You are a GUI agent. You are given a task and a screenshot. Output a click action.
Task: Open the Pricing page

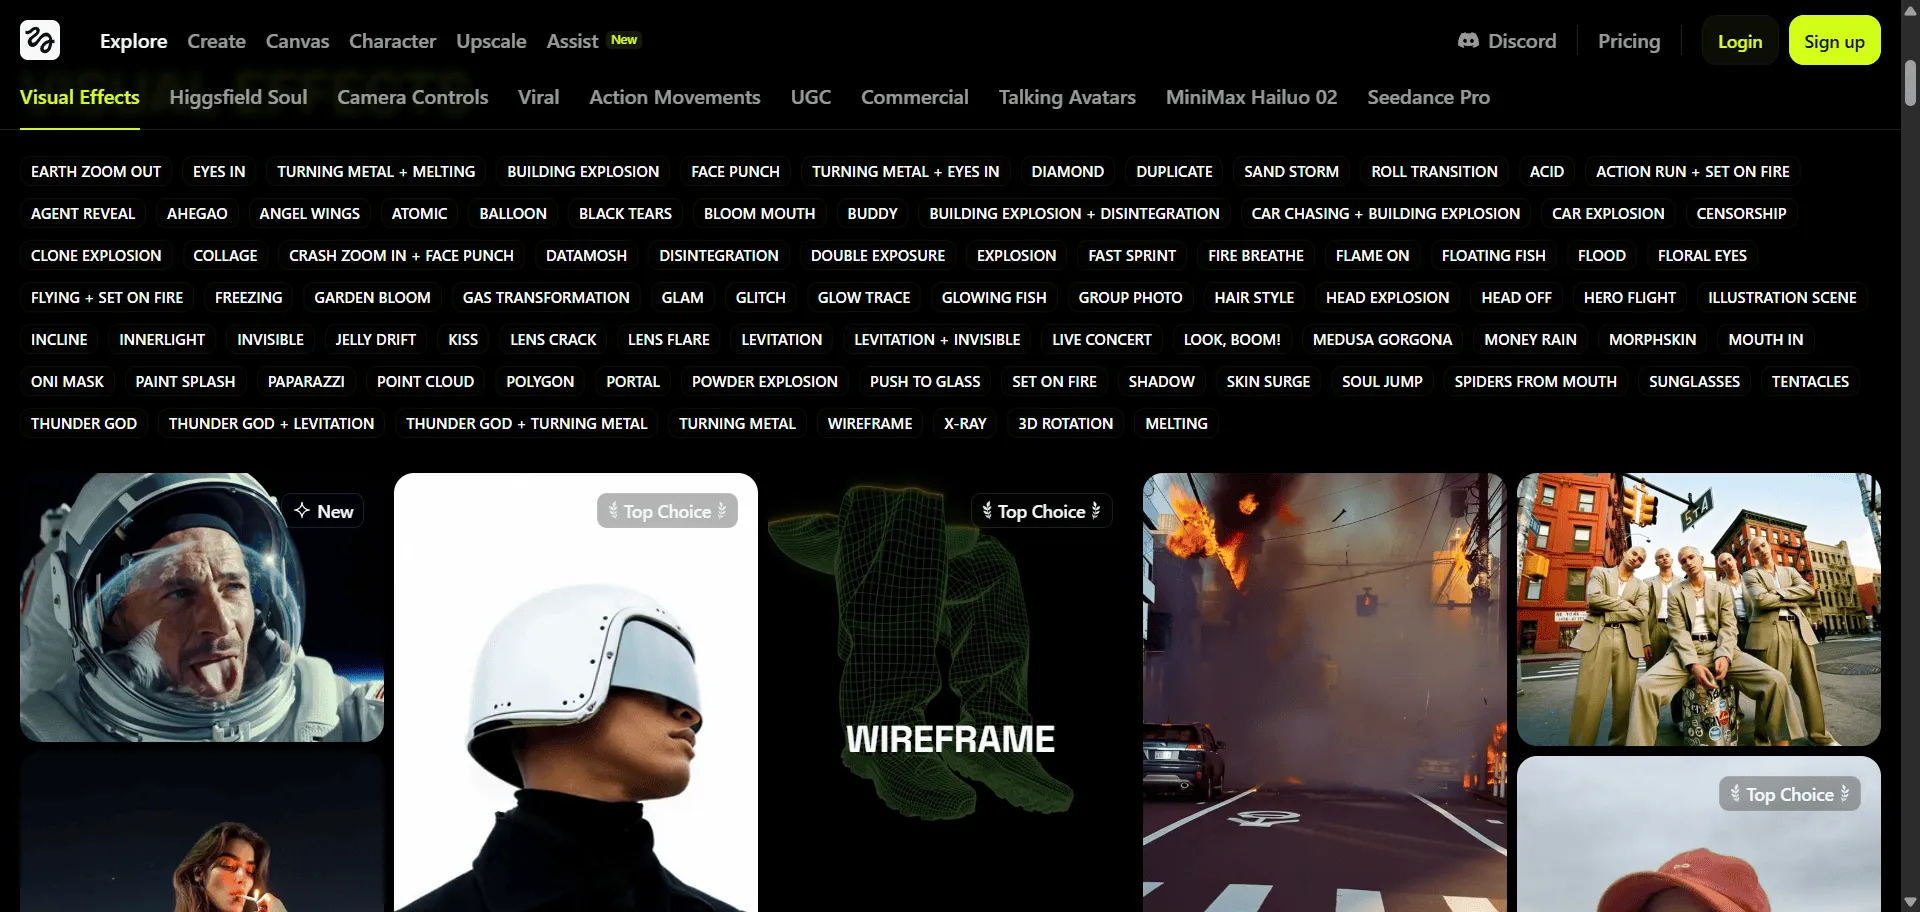pos(1628,41)
